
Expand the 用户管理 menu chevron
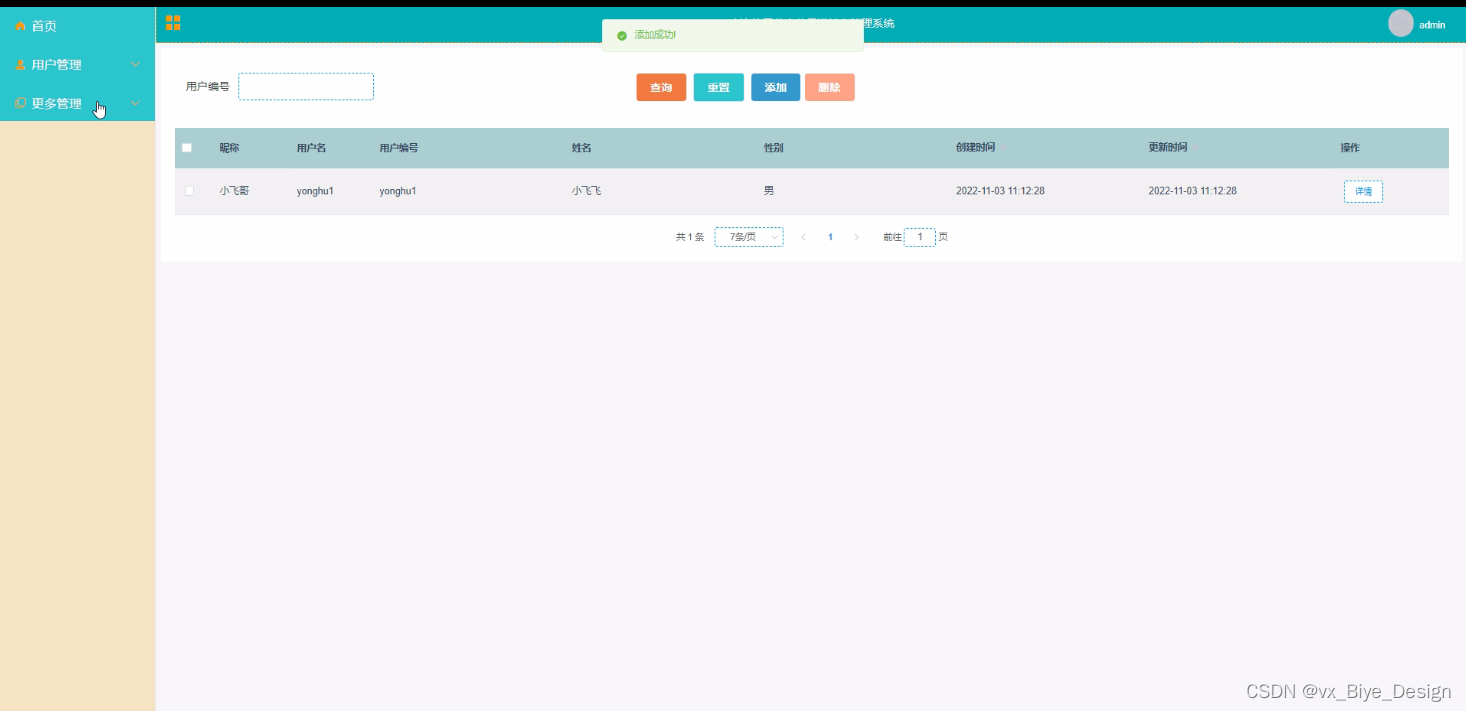coord(136,65)
